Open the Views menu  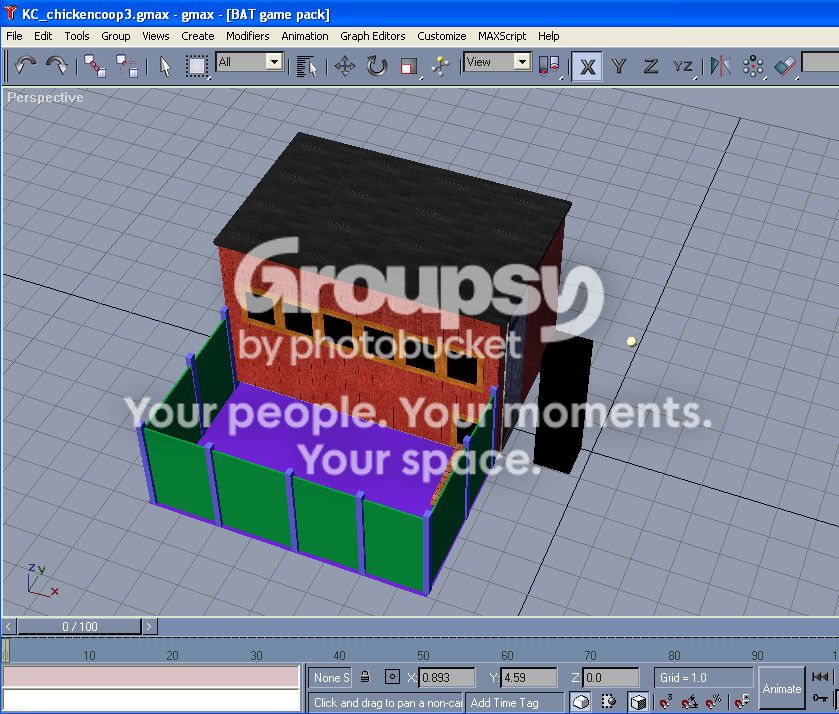(x=156, y=36)
